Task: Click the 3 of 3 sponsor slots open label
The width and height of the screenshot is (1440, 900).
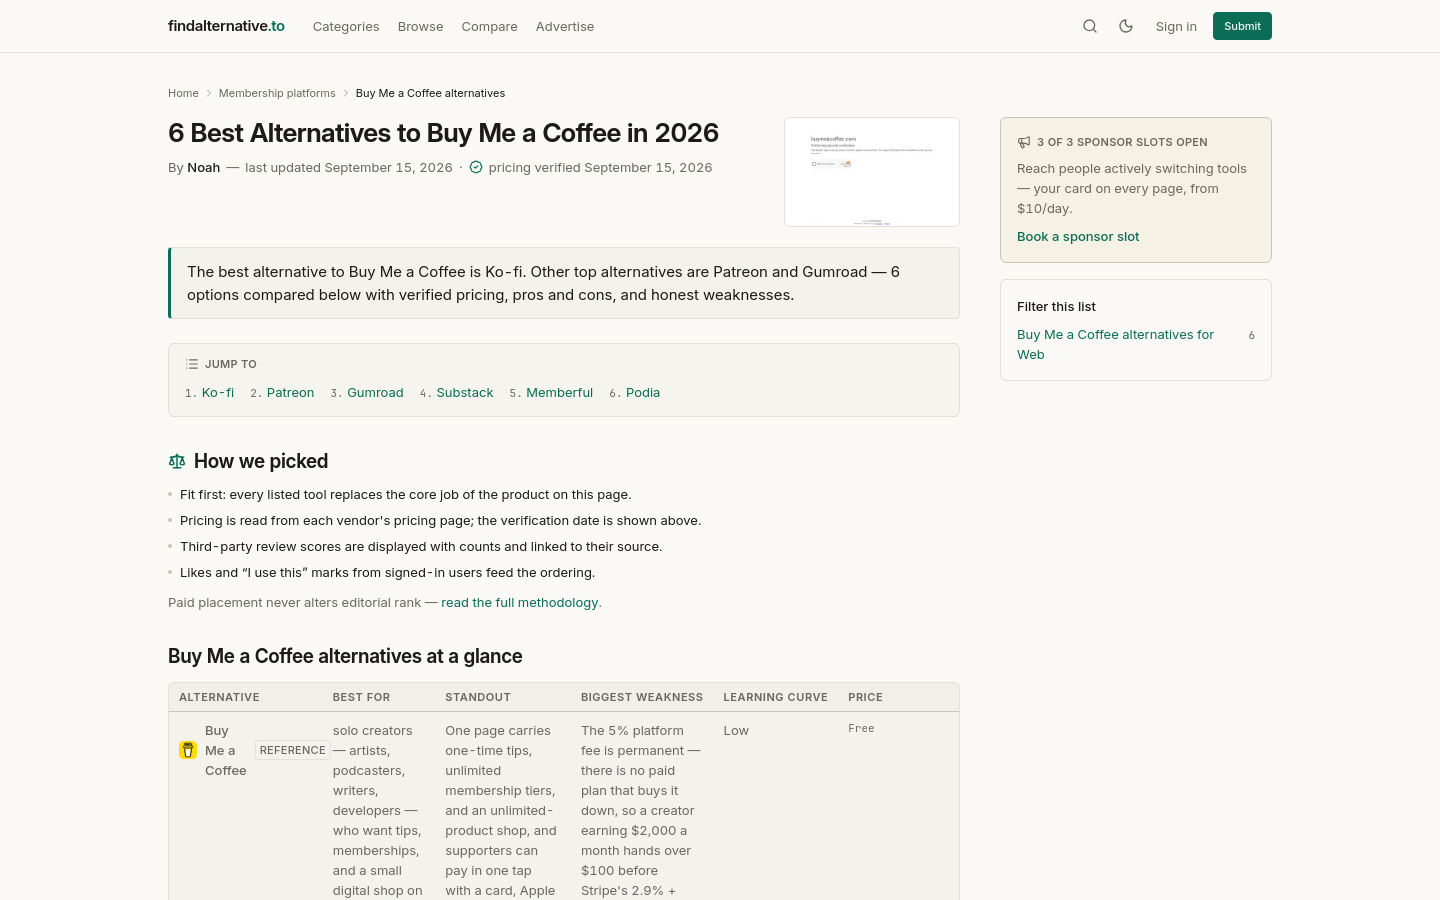Action: pyautogui.click(x=1122, y=142)
